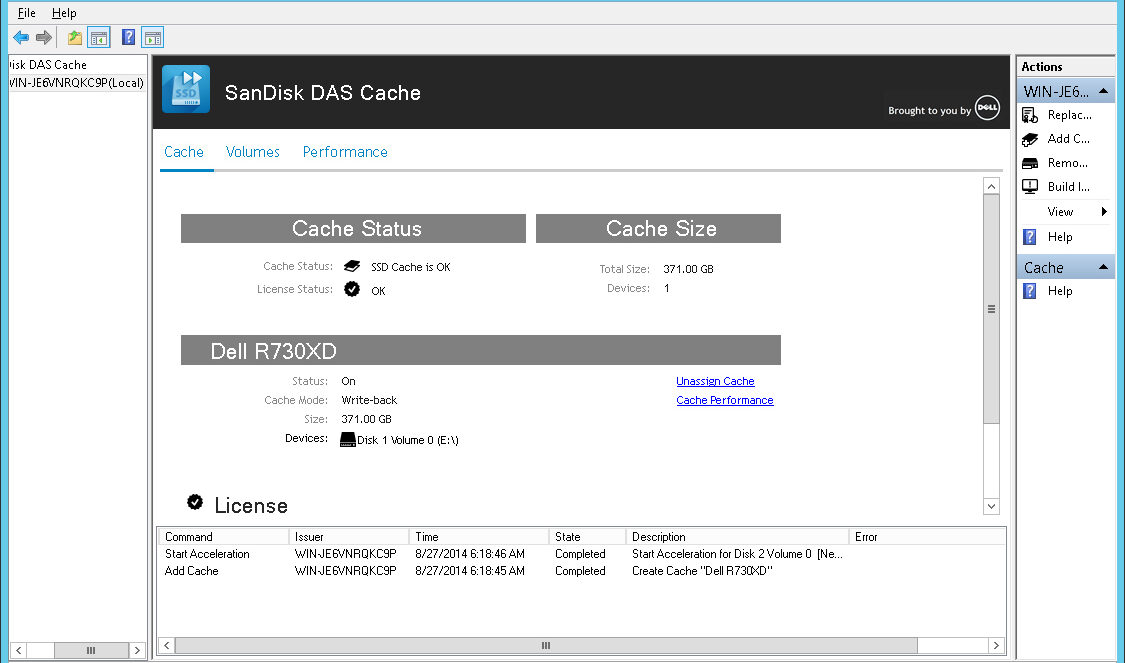Image resolution: width=1125 pixels, height=663 pixels.
Task: Click the 8/27/2014 6:18:46 AM time cell
Action: (470, 554)
